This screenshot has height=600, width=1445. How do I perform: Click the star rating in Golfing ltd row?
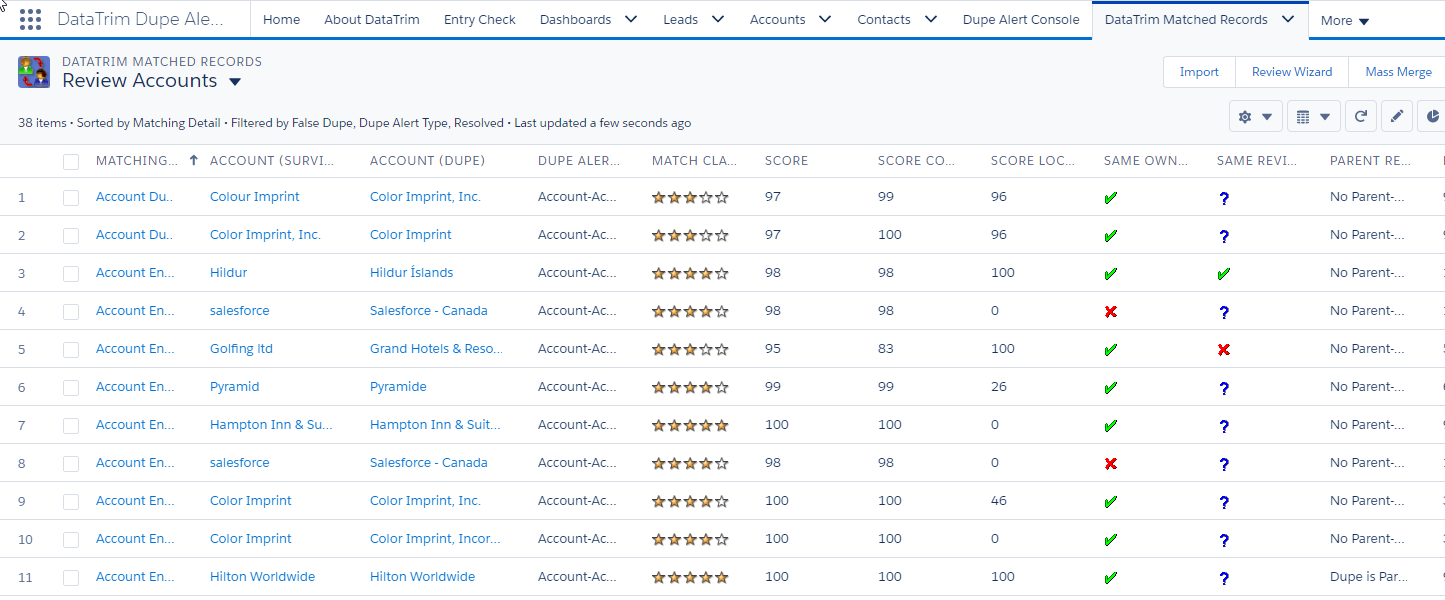pos(690,349)
